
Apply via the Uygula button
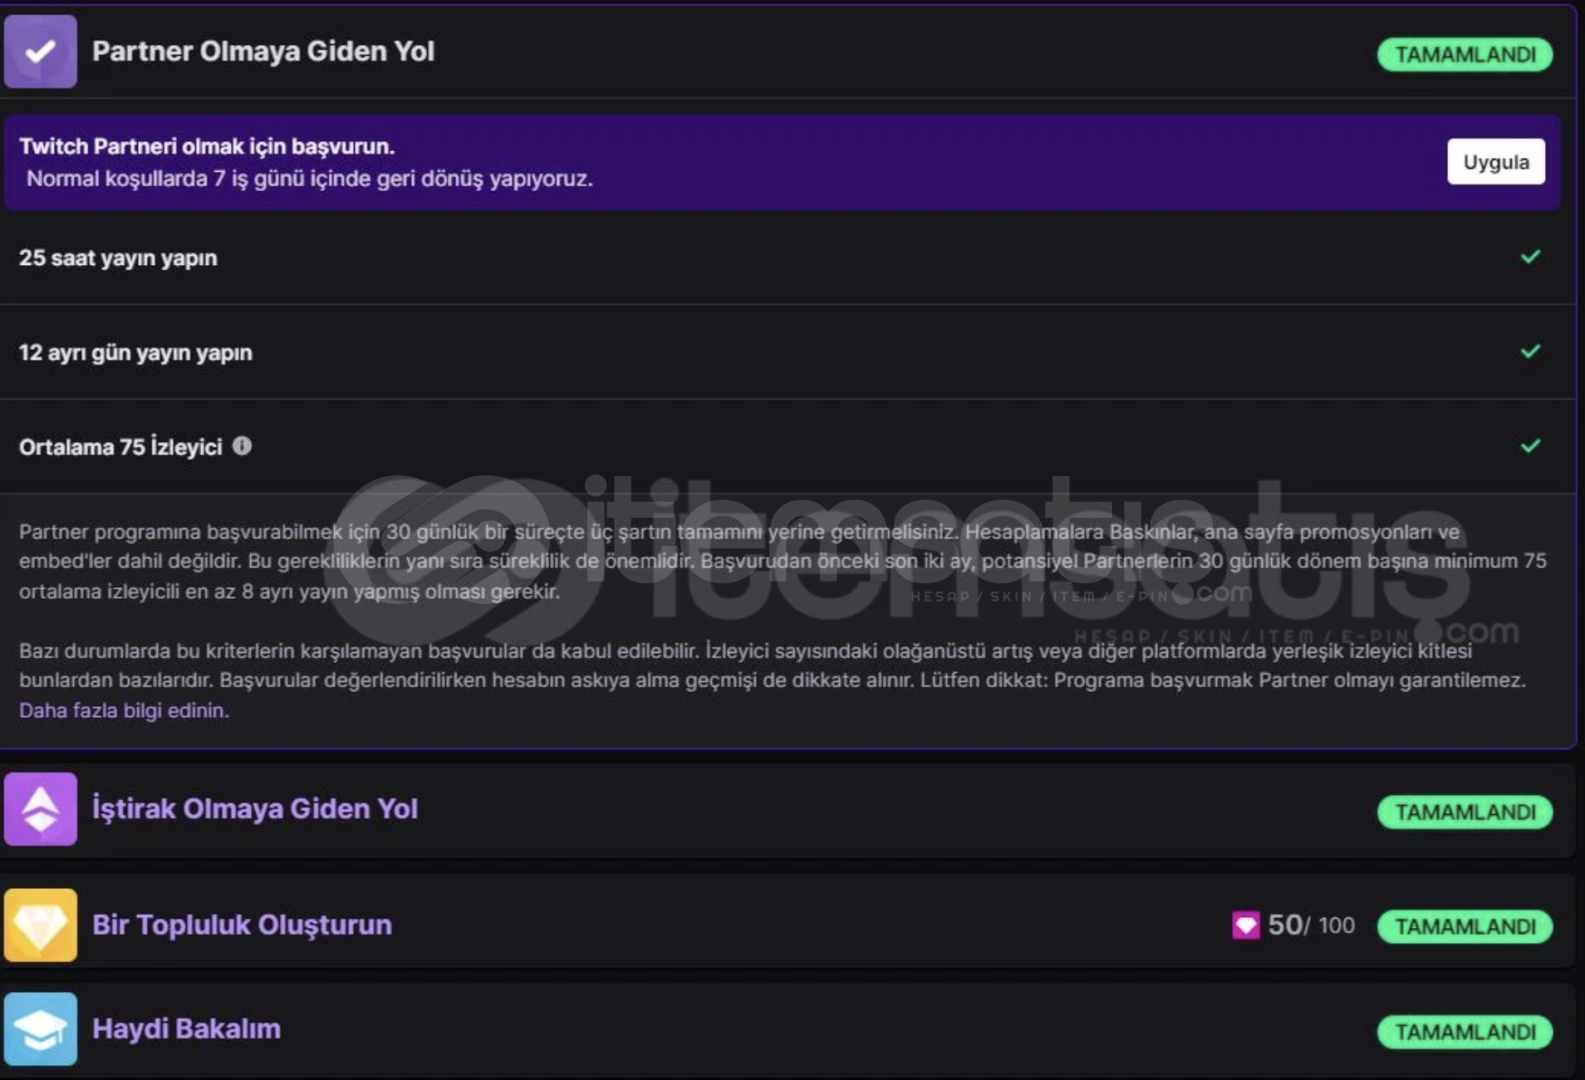[x=1496, y=162]
